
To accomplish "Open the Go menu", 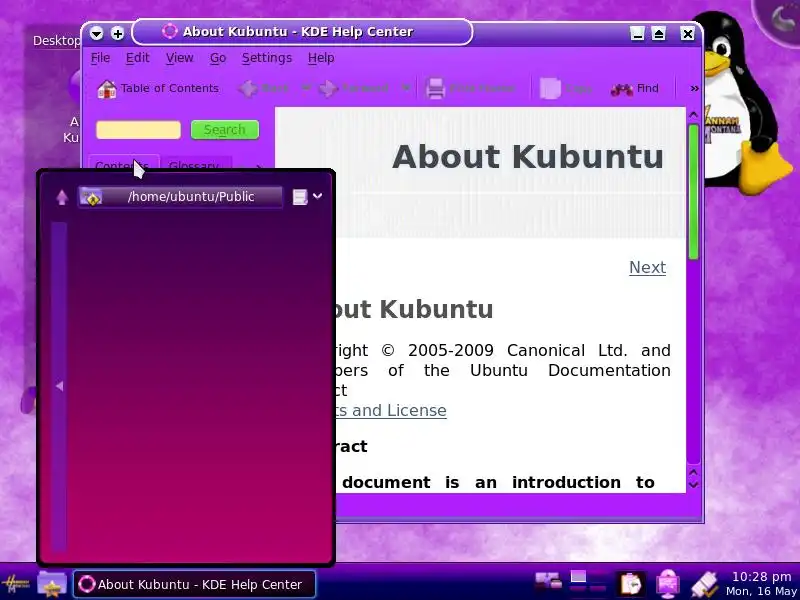I will tap(218, 58).
